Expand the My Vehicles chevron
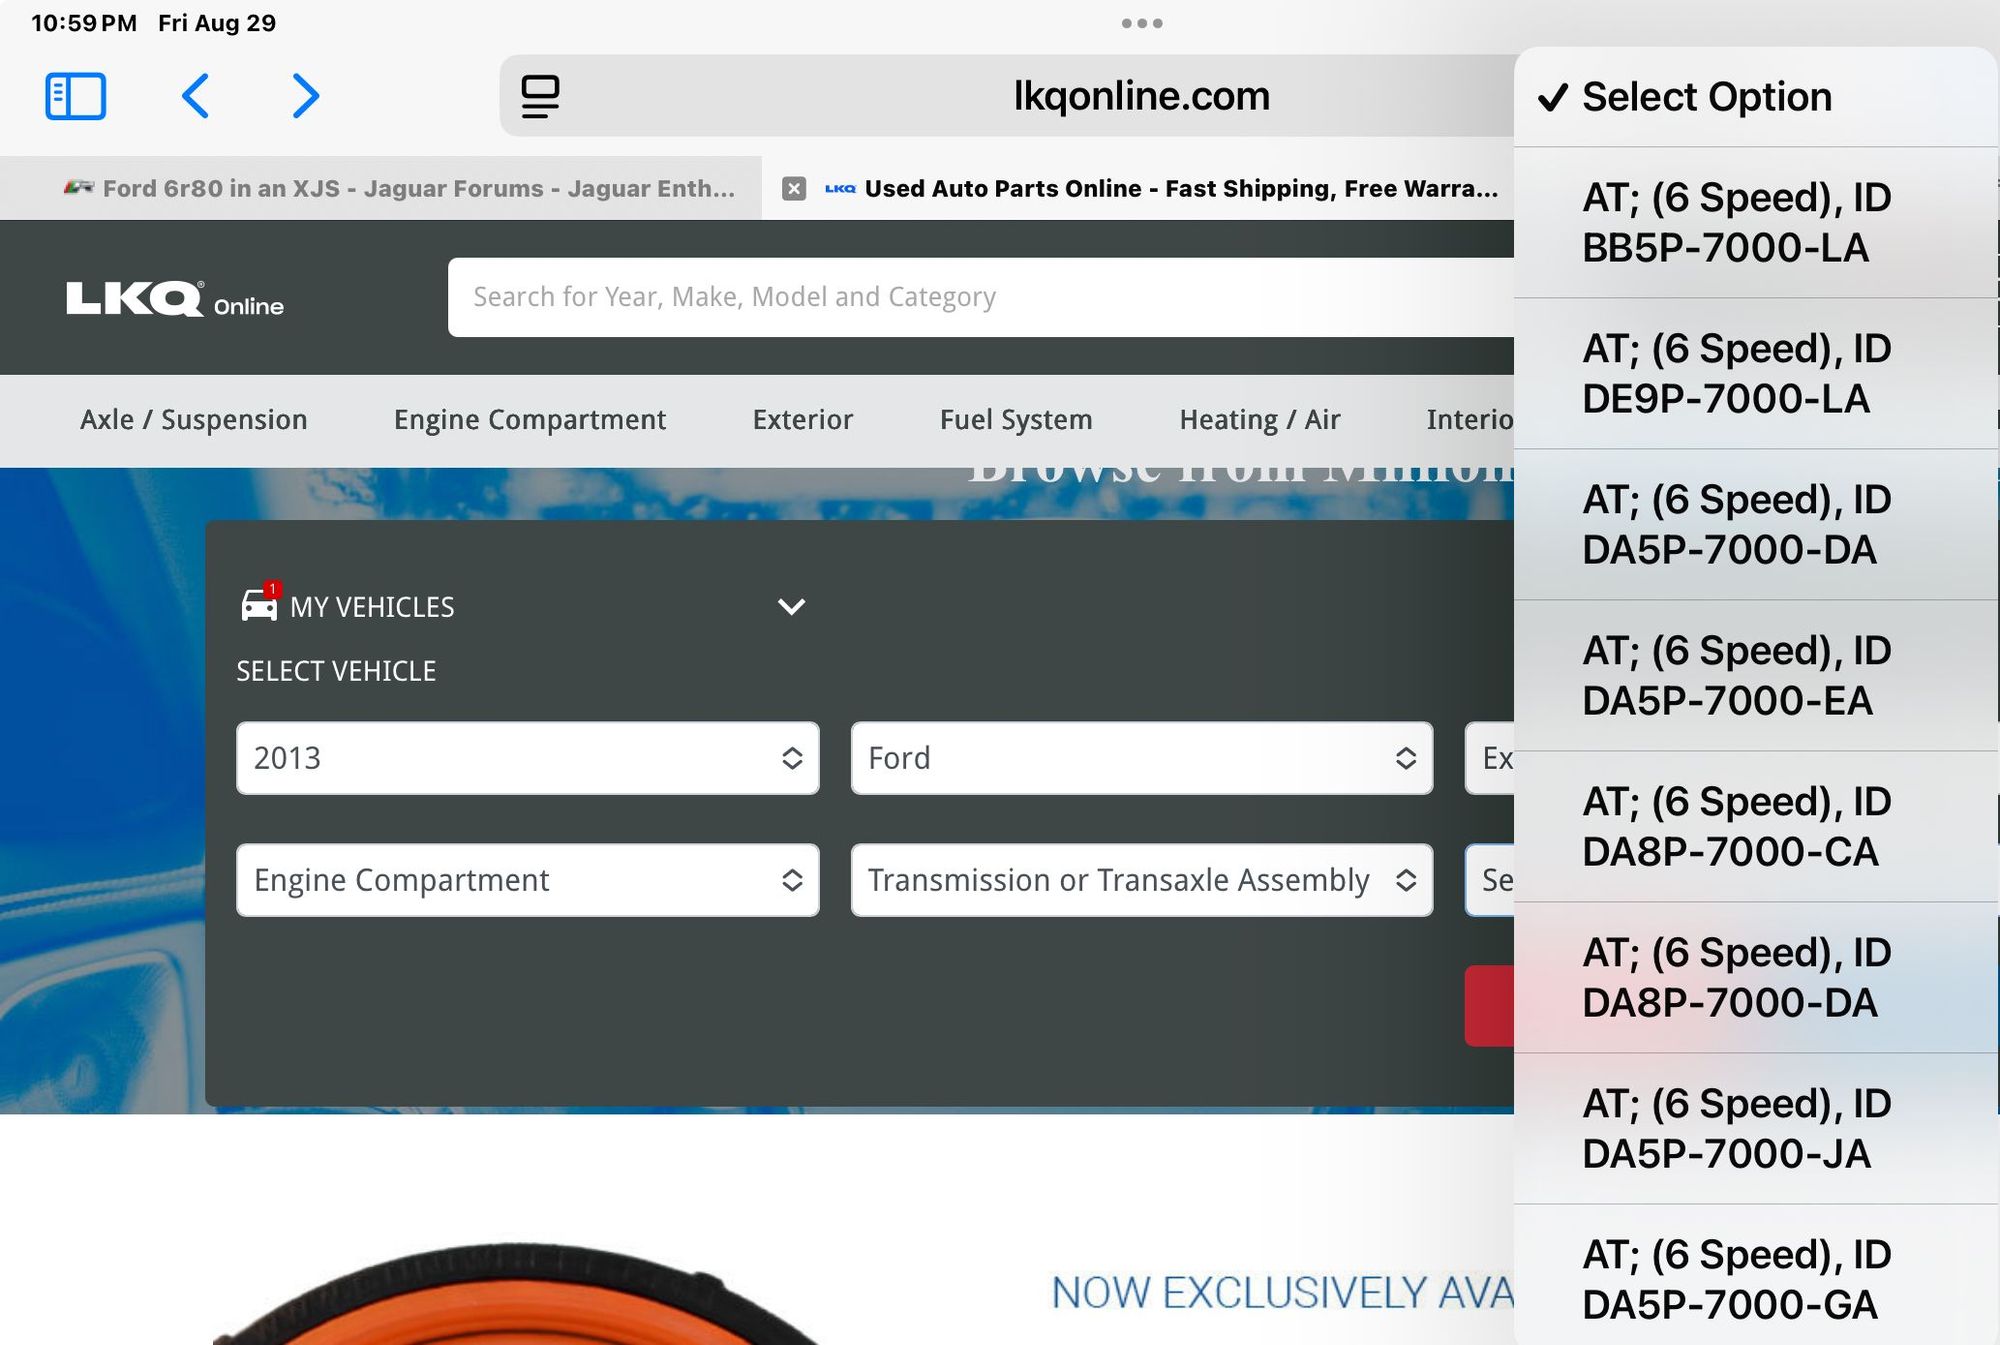Screen dimensions: 2000x1345 coord(791,607)
